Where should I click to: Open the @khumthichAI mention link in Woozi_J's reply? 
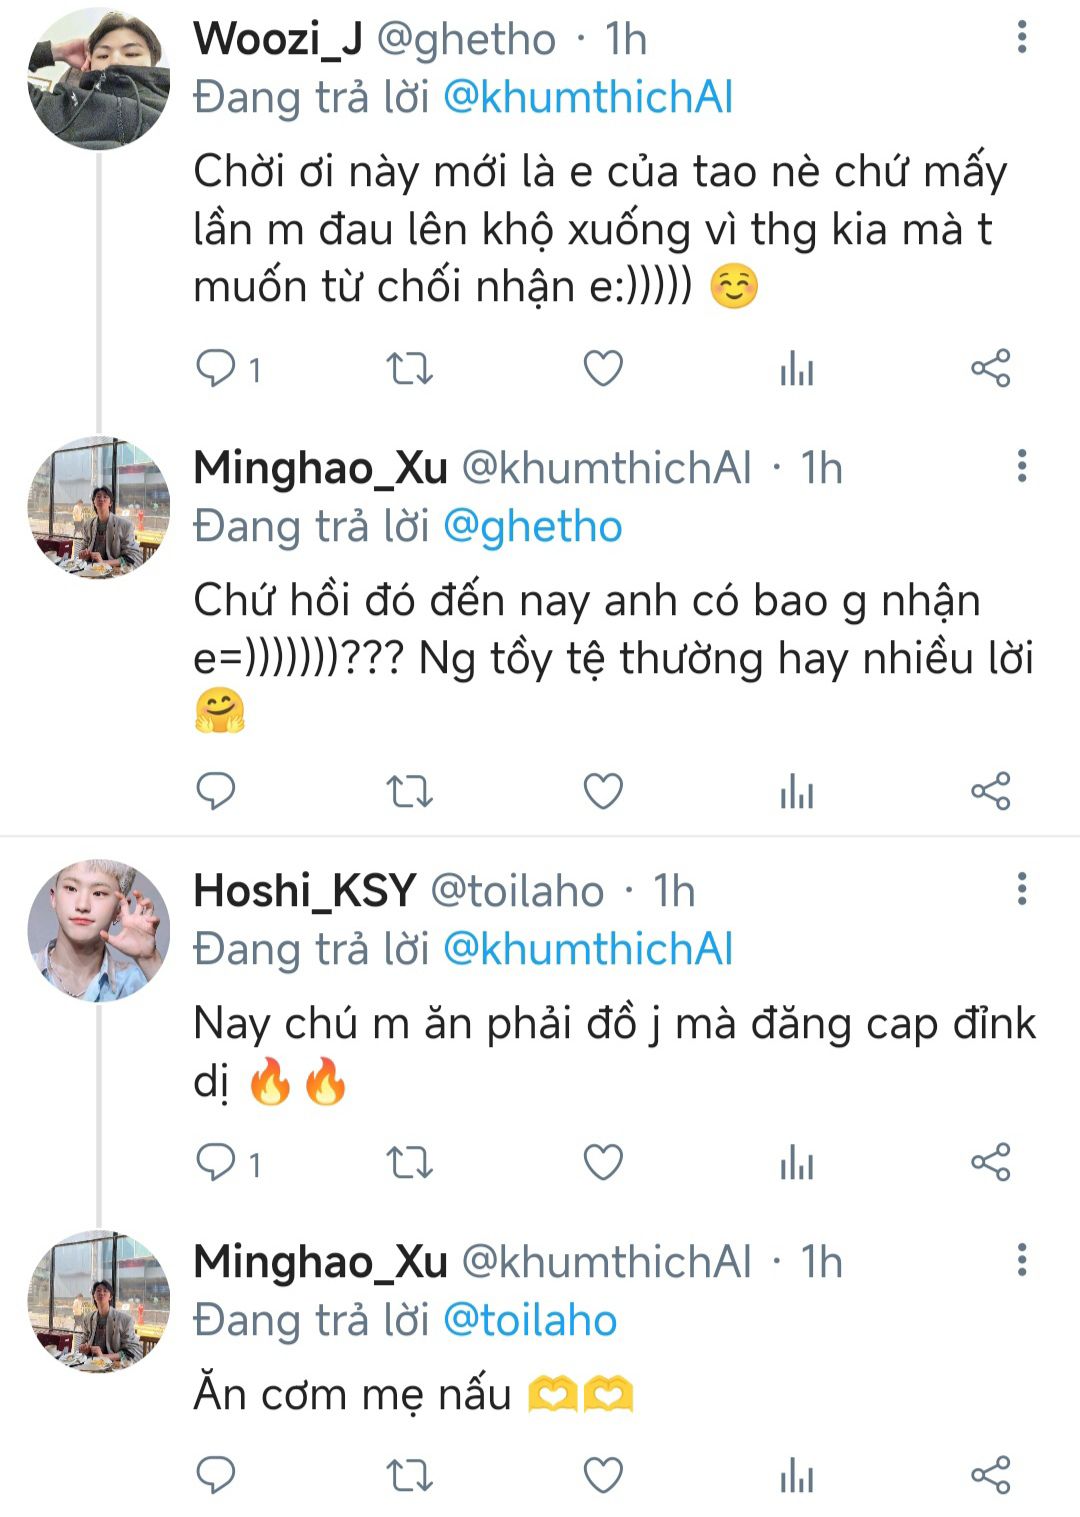(x=587, y=98)
